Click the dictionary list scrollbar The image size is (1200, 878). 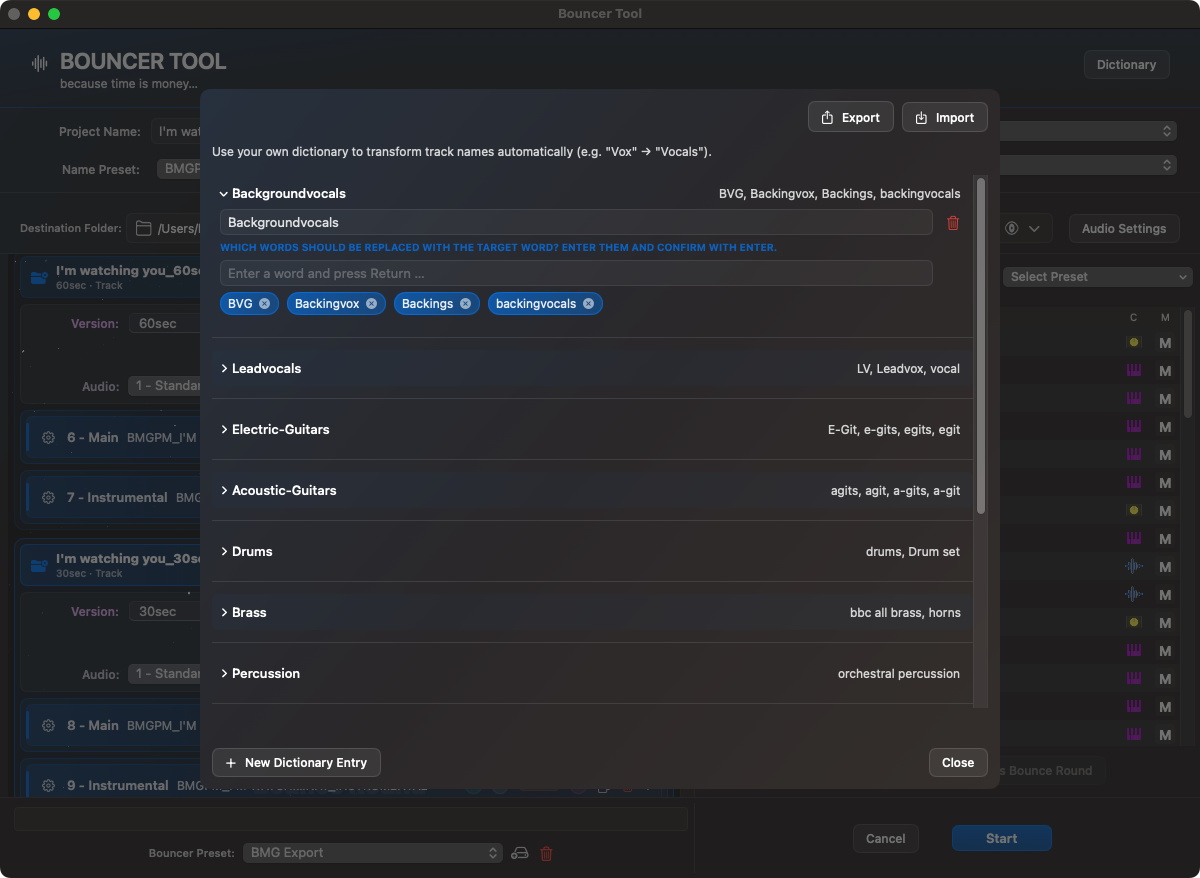(981, 346)
